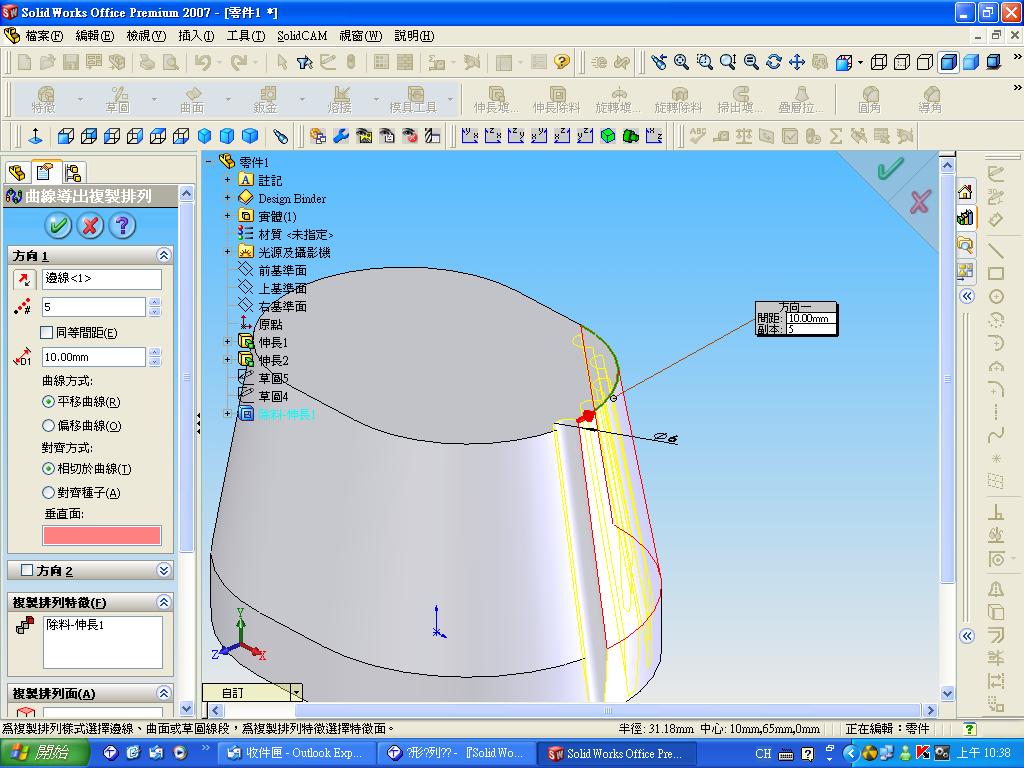The width and height of the screenshot is (1024, 768).
Task: Click 導角 chamfer tool
Action: coord(930,99)
